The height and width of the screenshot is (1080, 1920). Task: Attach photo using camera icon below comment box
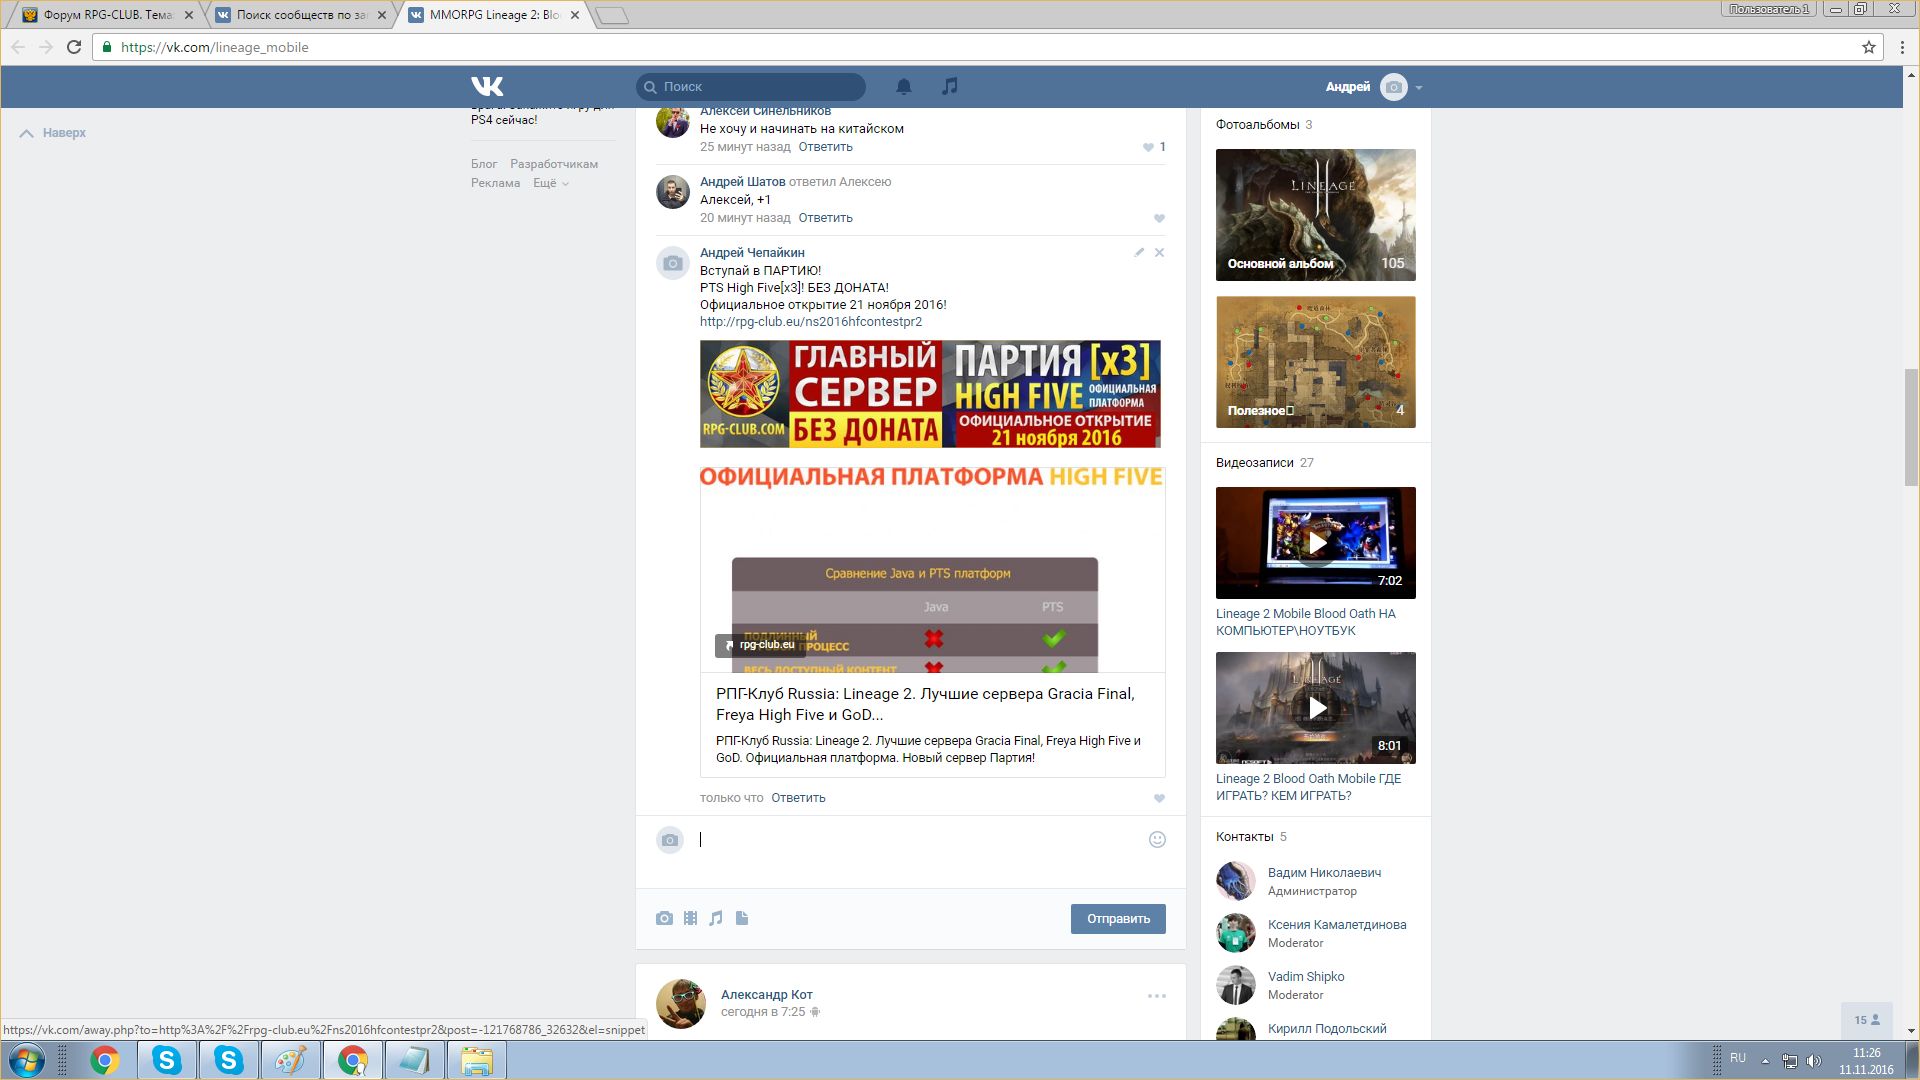click(x=664, y=918)
